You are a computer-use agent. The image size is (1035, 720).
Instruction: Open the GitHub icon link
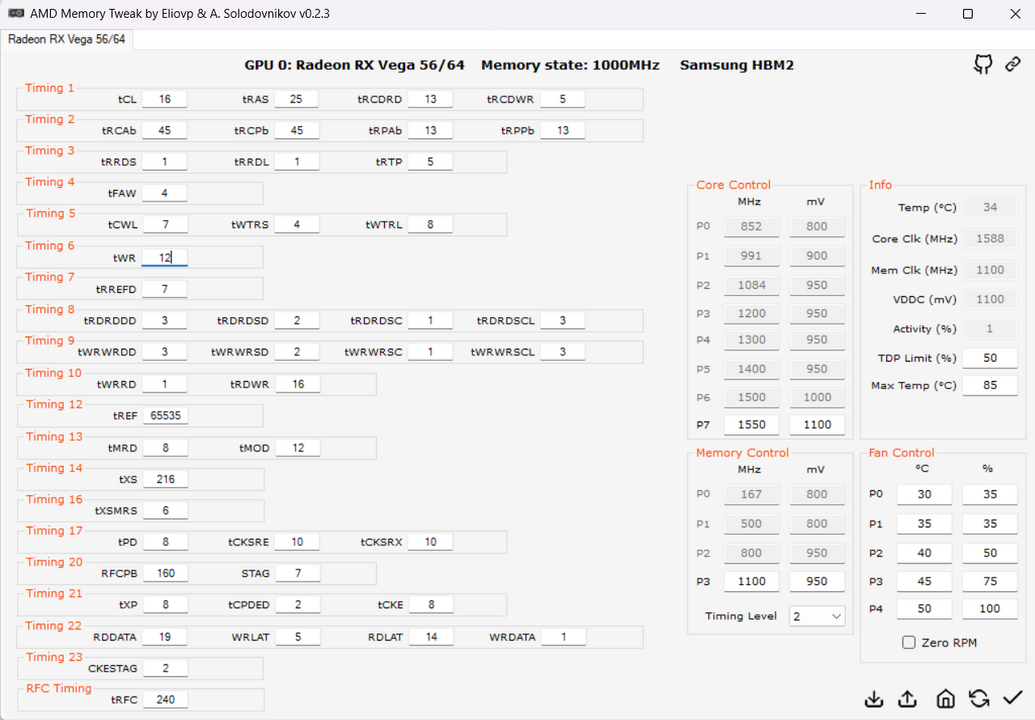[x=983, y=65]
